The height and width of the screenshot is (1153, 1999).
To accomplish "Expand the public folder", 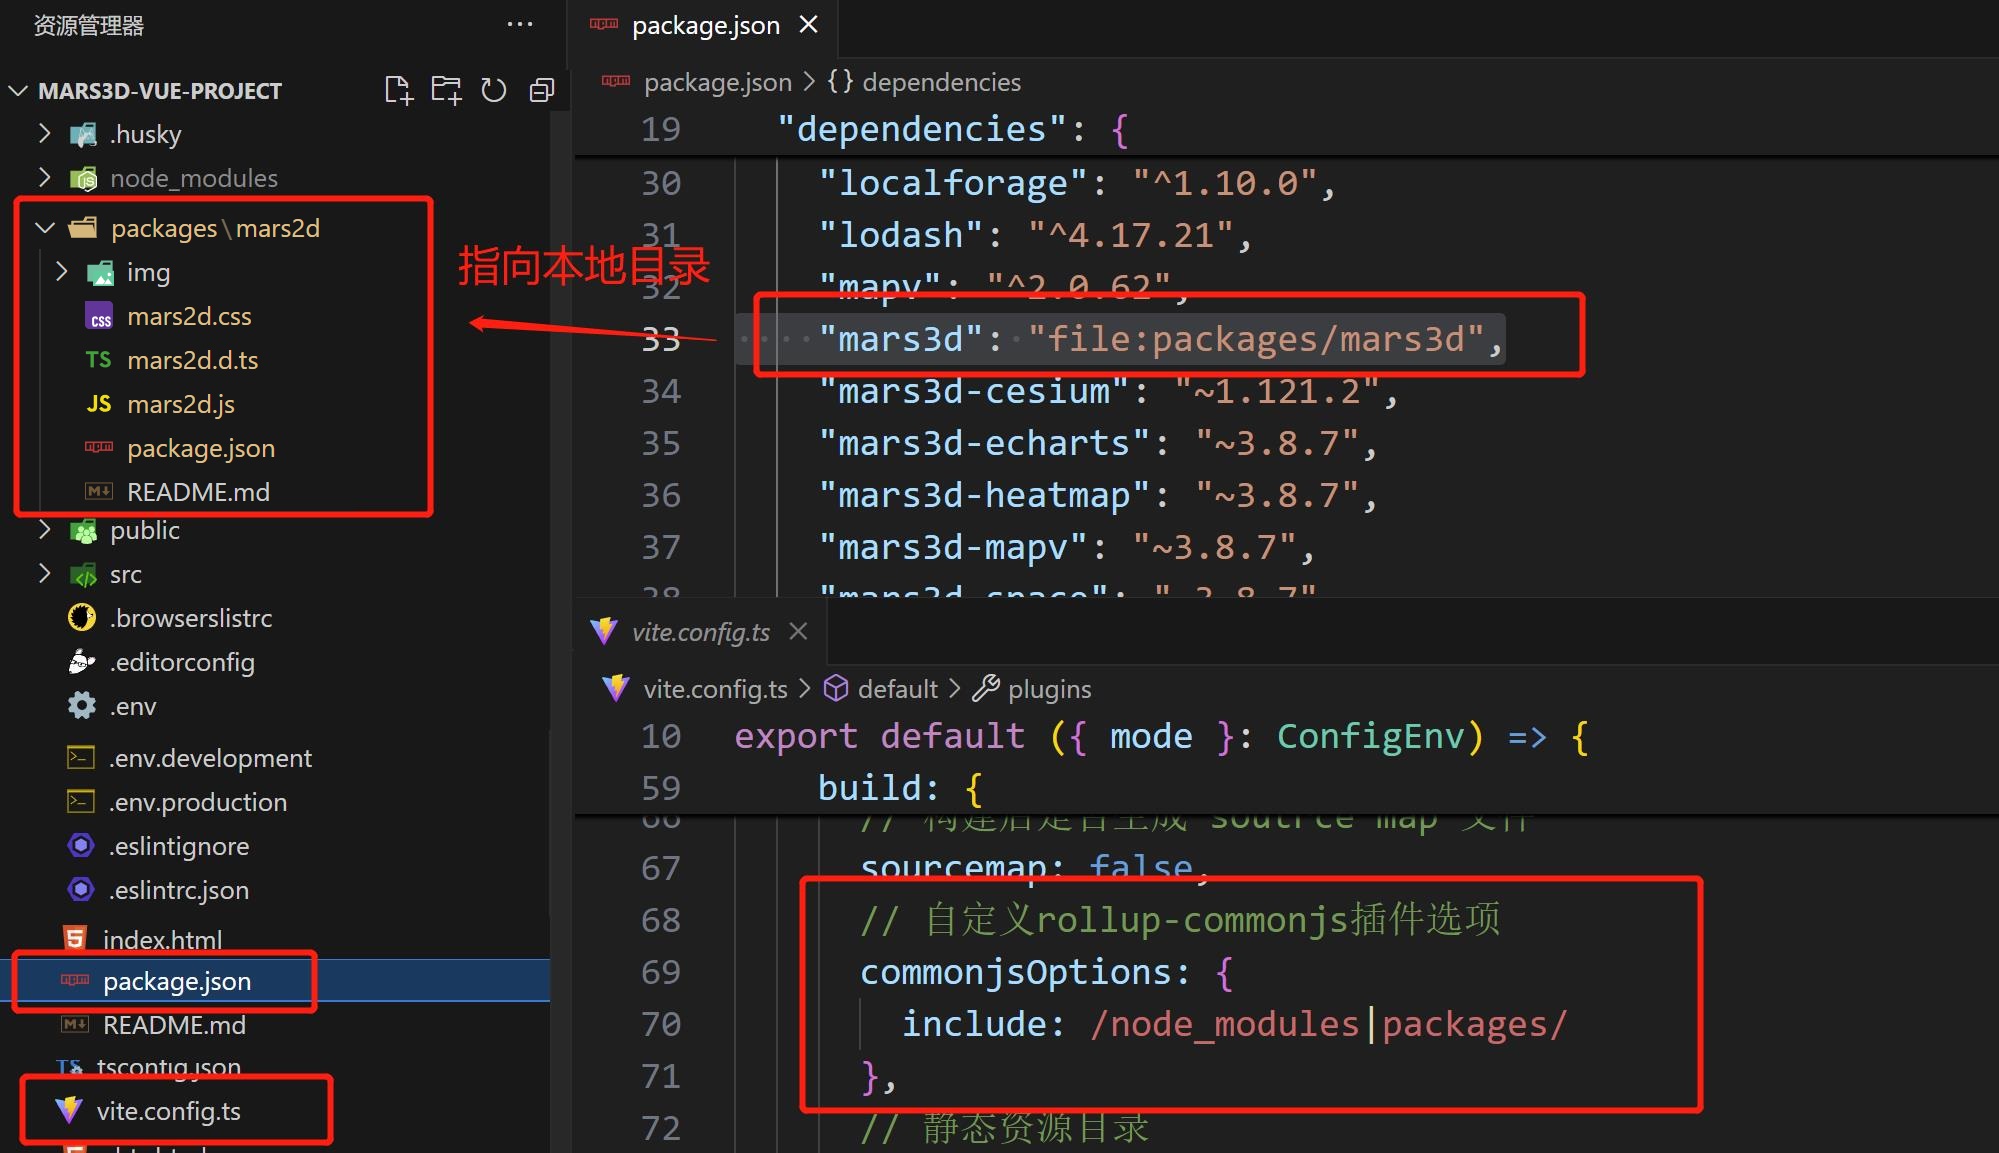I will (44, 530).
